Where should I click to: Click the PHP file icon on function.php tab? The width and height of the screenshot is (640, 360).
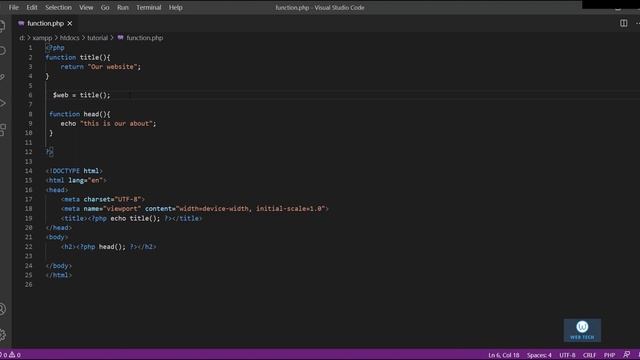pyautogui.click(x=21, y=24)
